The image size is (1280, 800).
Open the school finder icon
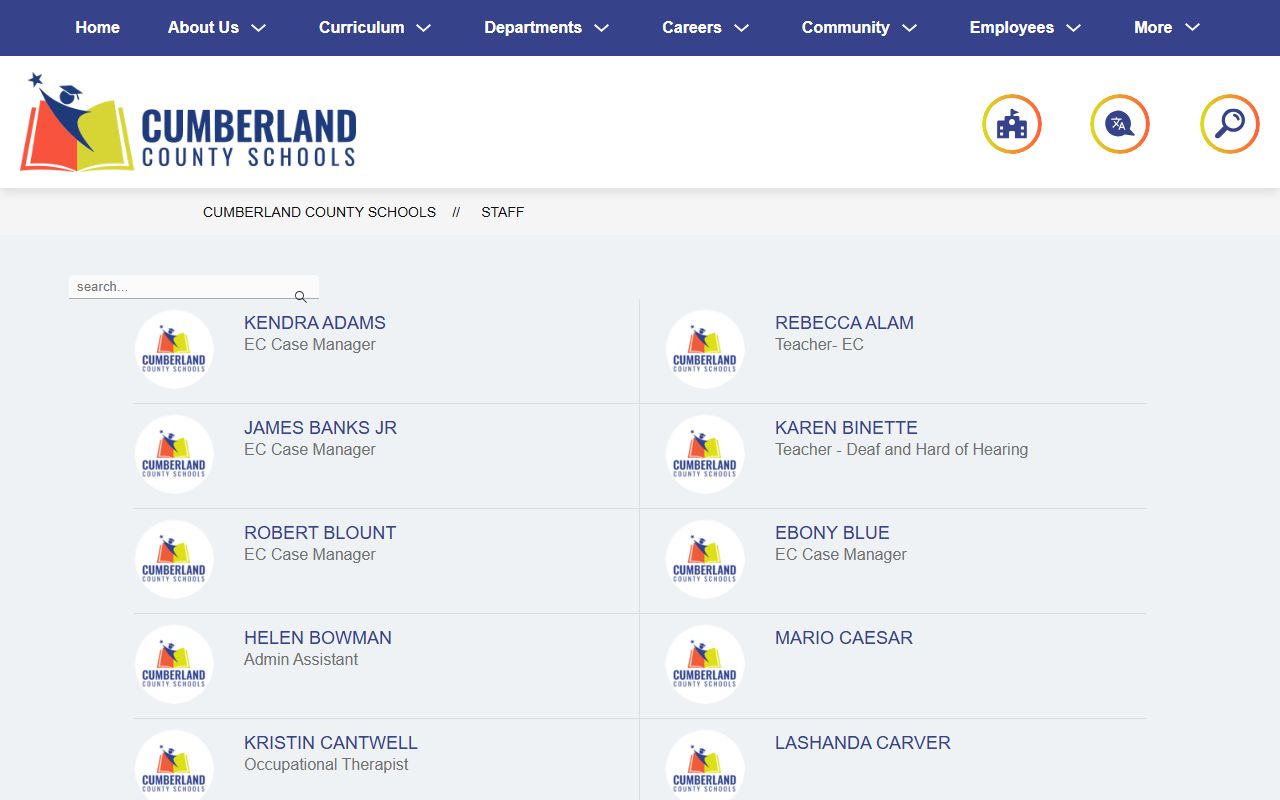[x=1012, y=124]
